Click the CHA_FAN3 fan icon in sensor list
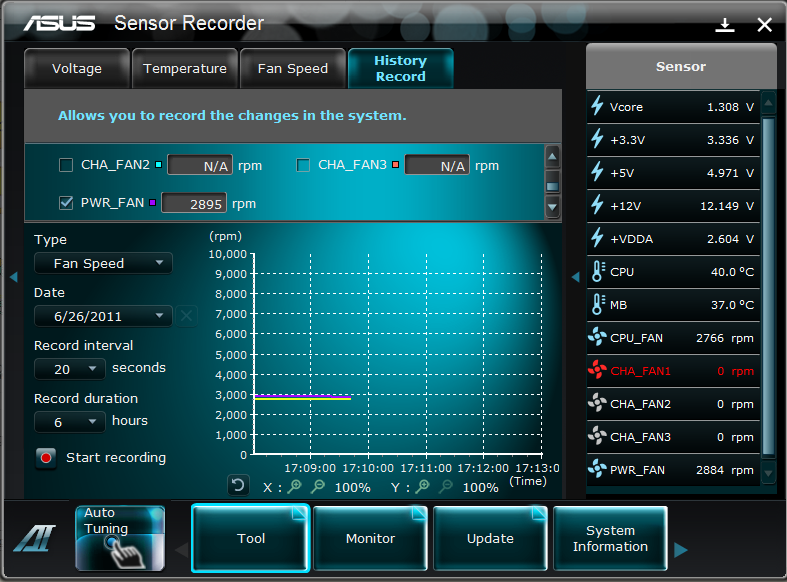 click(x=597, y=436)
